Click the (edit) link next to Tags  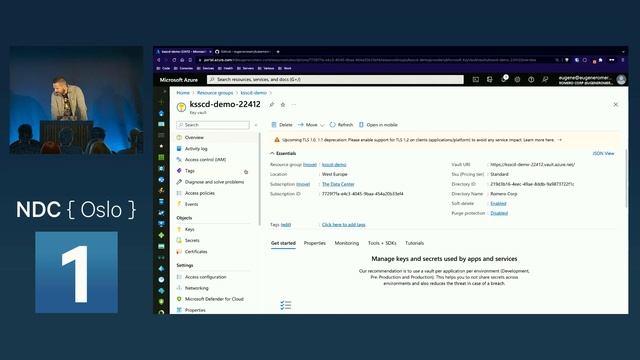point(286,225)
